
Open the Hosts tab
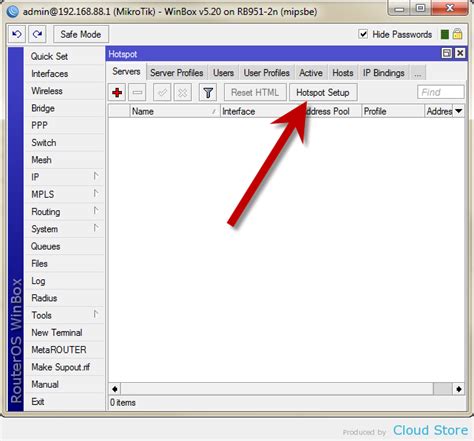point(343,73)
